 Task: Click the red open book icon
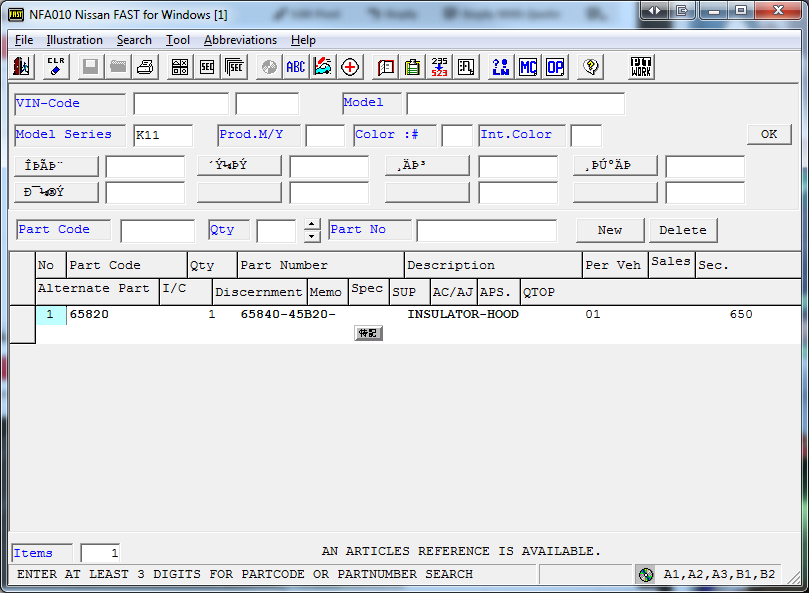pyautogui.click(x=385, y=67)
